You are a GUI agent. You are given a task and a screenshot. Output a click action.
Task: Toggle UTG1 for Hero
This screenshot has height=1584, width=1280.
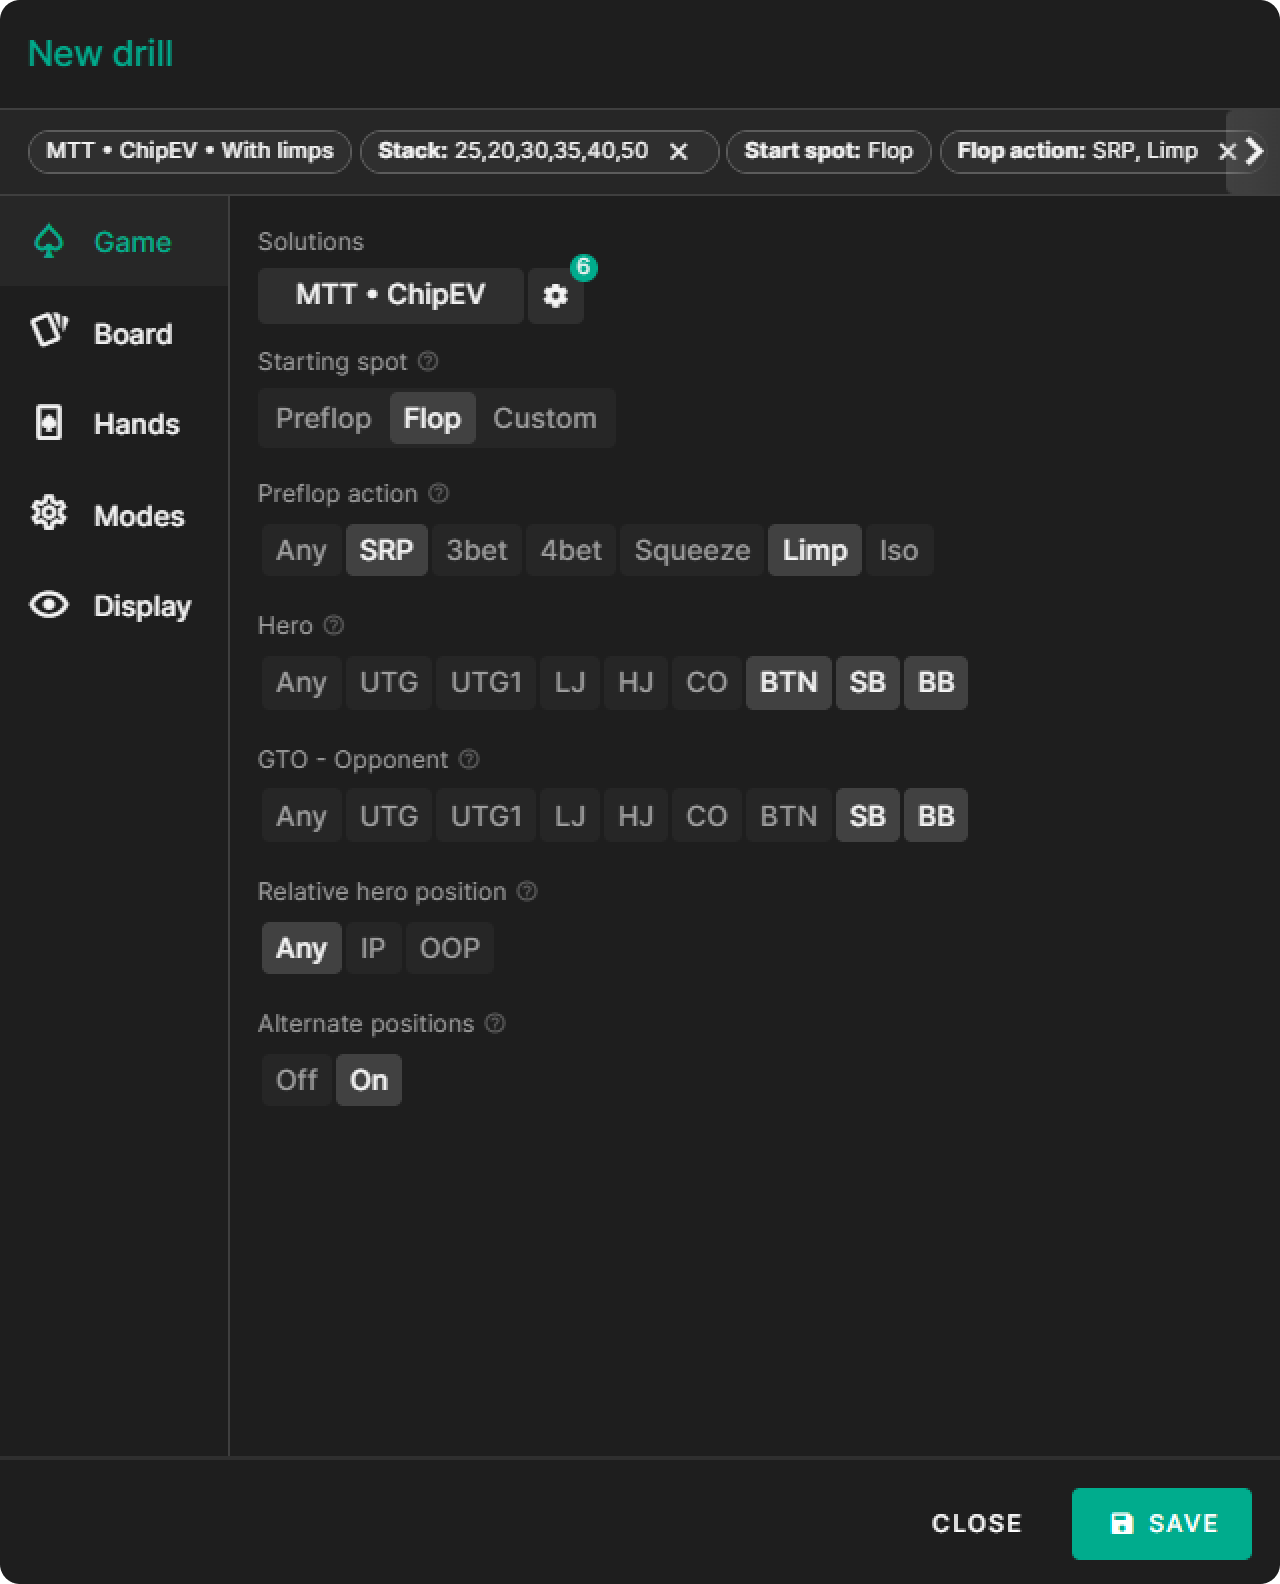[x=486, y=683]
